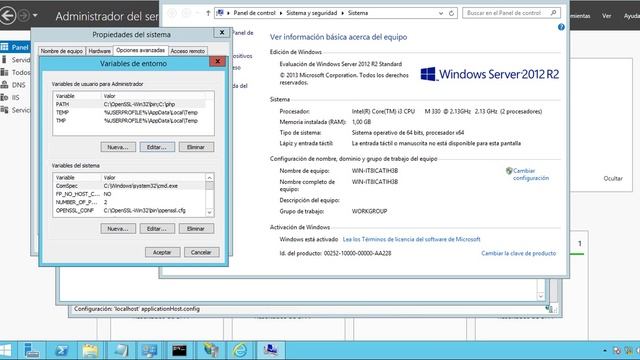Click Eliminar under user variables
Viewport: 640px width, 360px height.
click(196, 147)
